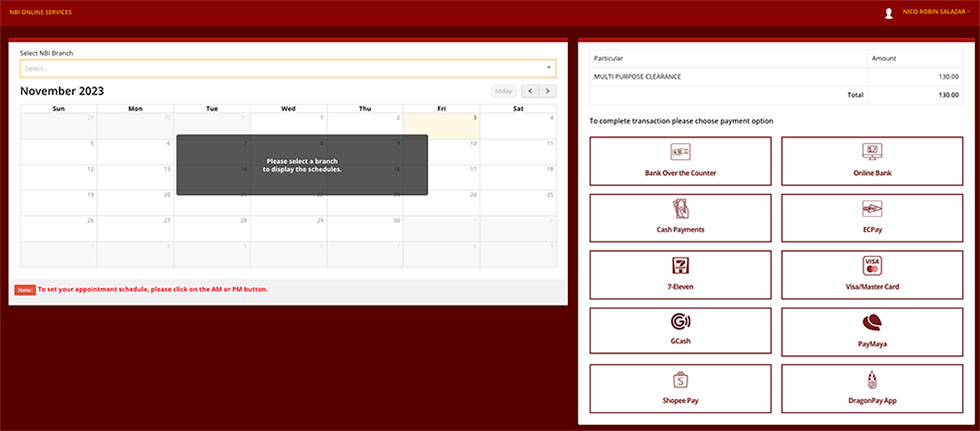Select November 11 calendar cell
Screen dimensions: 980x431
[x=518, y=152]
